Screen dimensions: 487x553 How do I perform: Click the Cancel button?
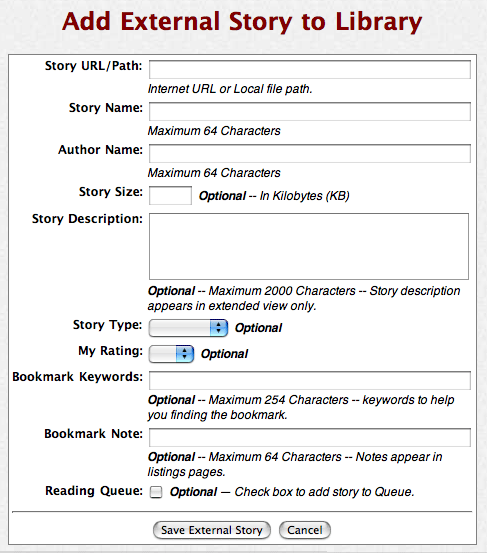coord(305,530)
